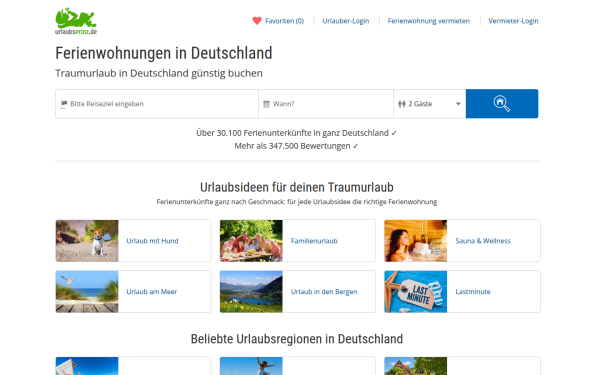Open the Last Minute tag thumbnail
The width and height of the screenshot is (600, 375).
(416, 292)
